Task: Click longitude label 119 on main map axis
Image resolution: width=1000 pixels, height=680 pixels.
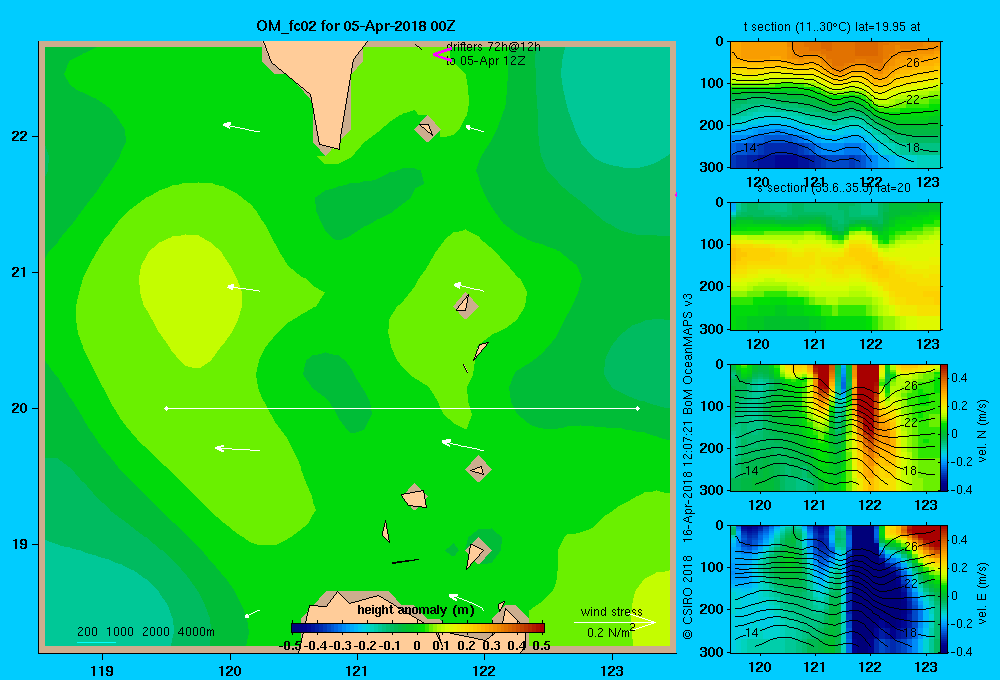Action: [102, 670]
